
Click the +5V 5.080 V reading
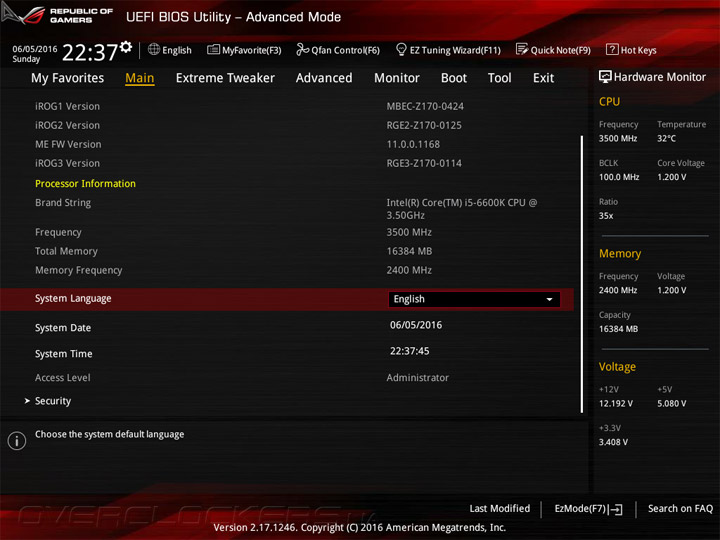[671, 404]
